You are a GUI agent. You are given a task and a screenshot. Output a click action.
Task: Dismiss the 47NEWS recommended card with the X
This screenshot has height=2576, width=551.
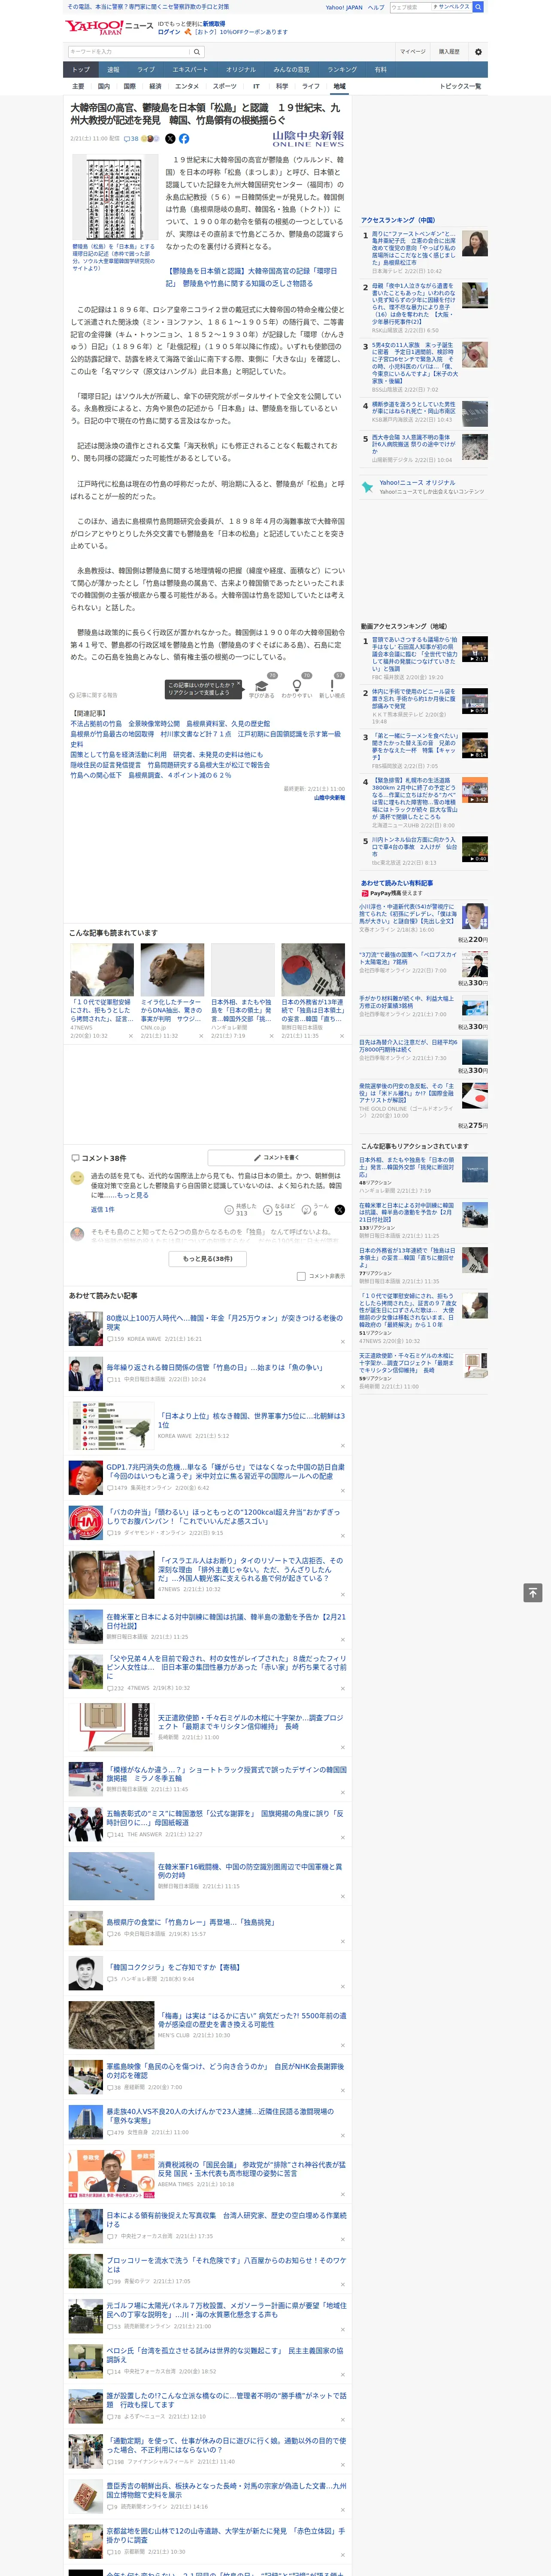click(130, 1035)
